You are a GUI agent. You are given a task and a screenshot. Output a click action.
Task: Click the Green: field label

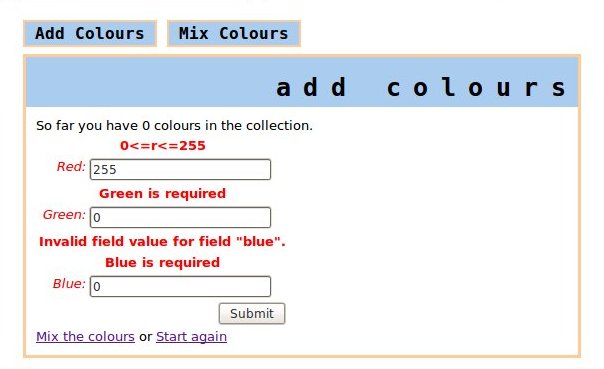coord(64,215)
